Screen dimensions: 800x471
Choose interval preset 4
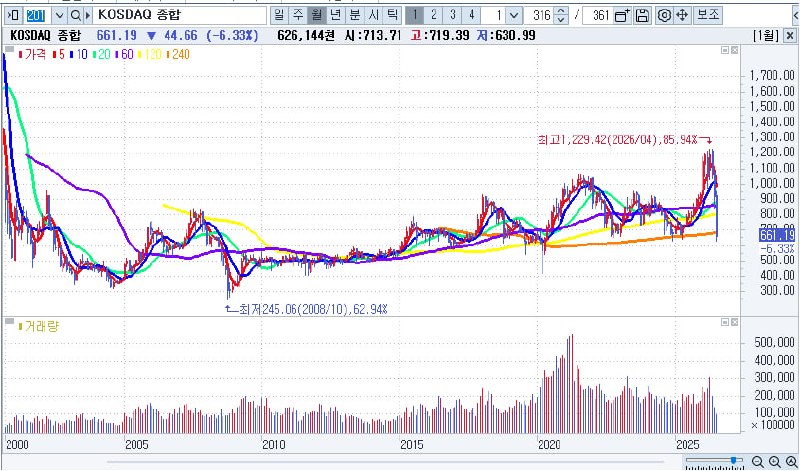(471, 16)
